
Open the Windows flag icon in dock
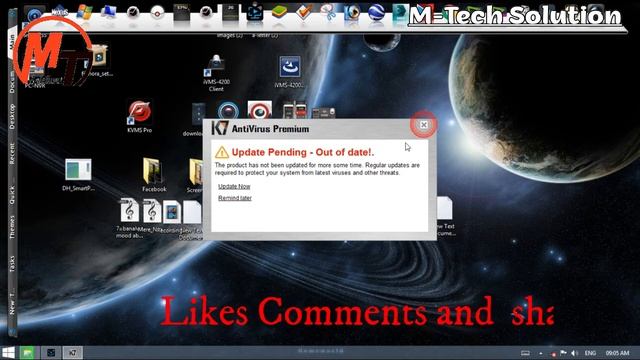click(x=84, y=13)
